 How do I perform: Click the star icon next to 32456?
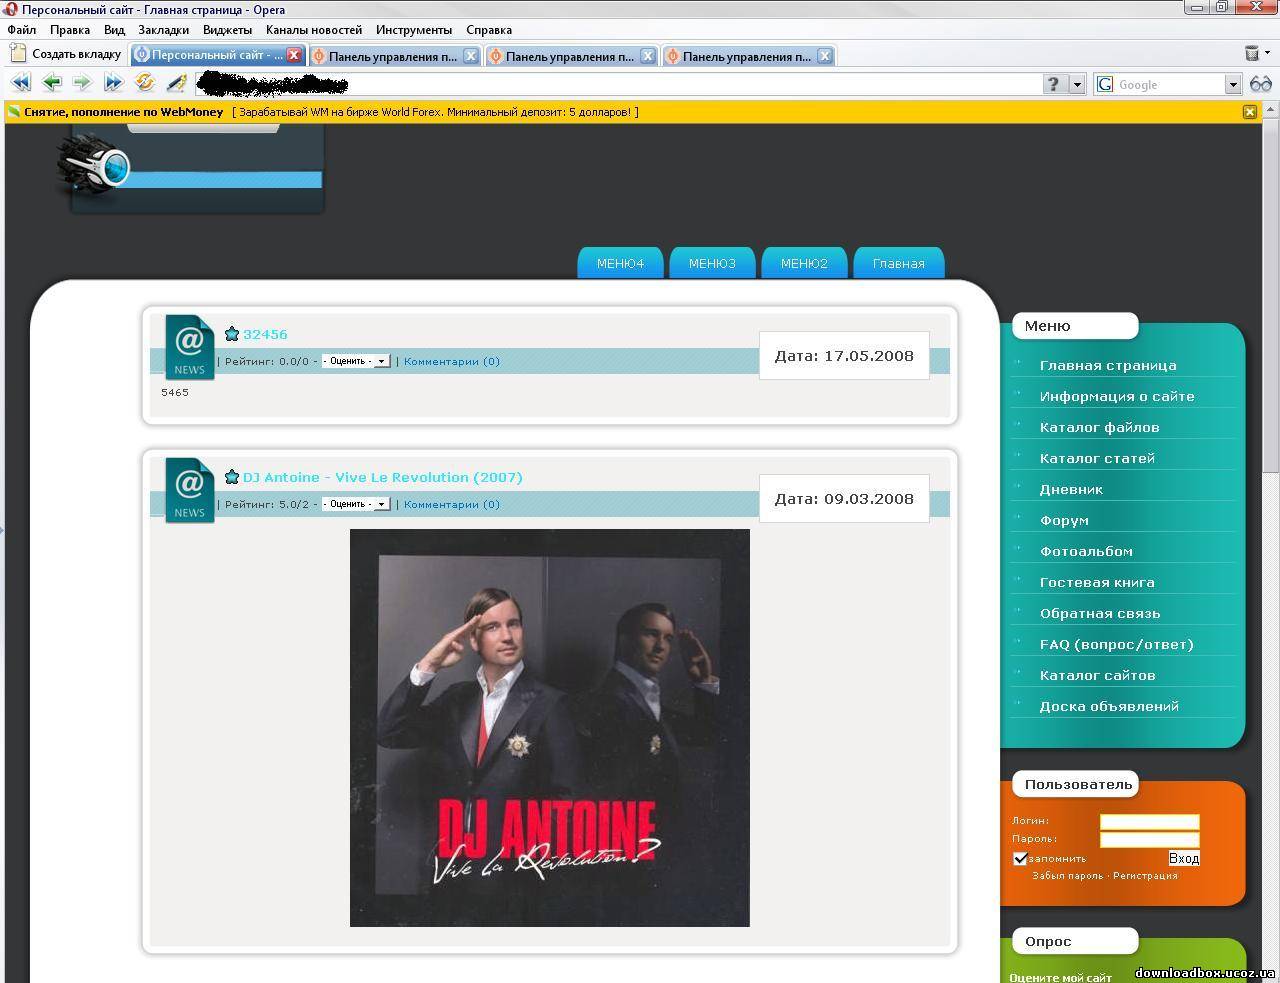point(232,334)
